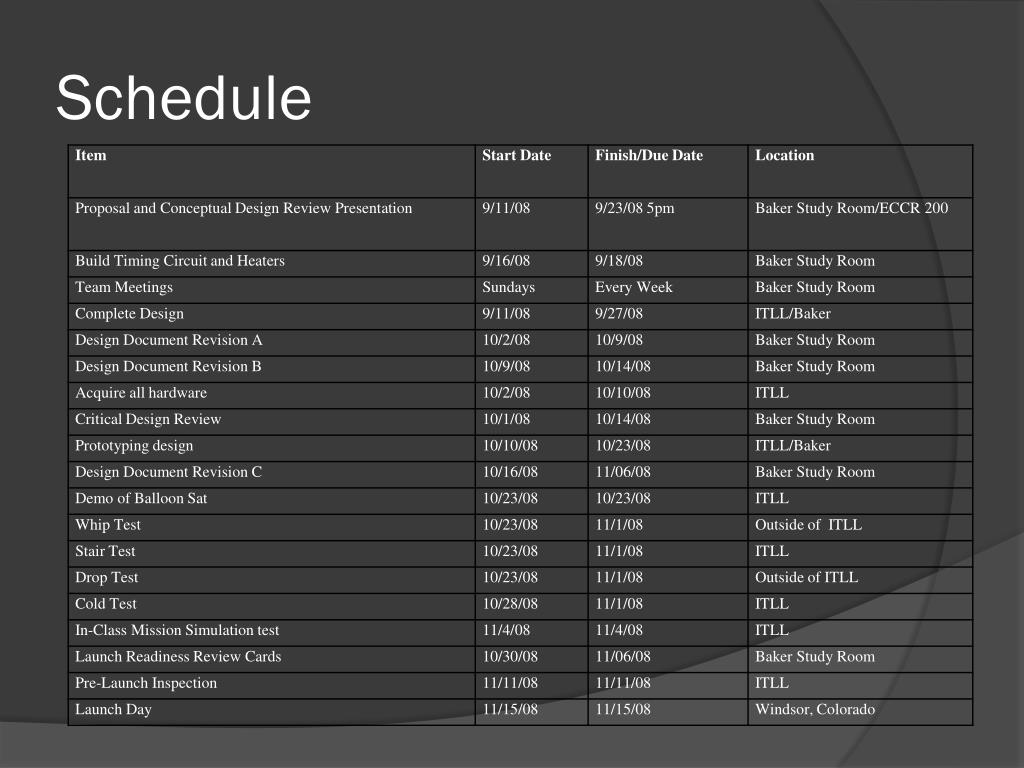
Task: Click the 11/4/08 start date
Action: [x=506, y=630]
